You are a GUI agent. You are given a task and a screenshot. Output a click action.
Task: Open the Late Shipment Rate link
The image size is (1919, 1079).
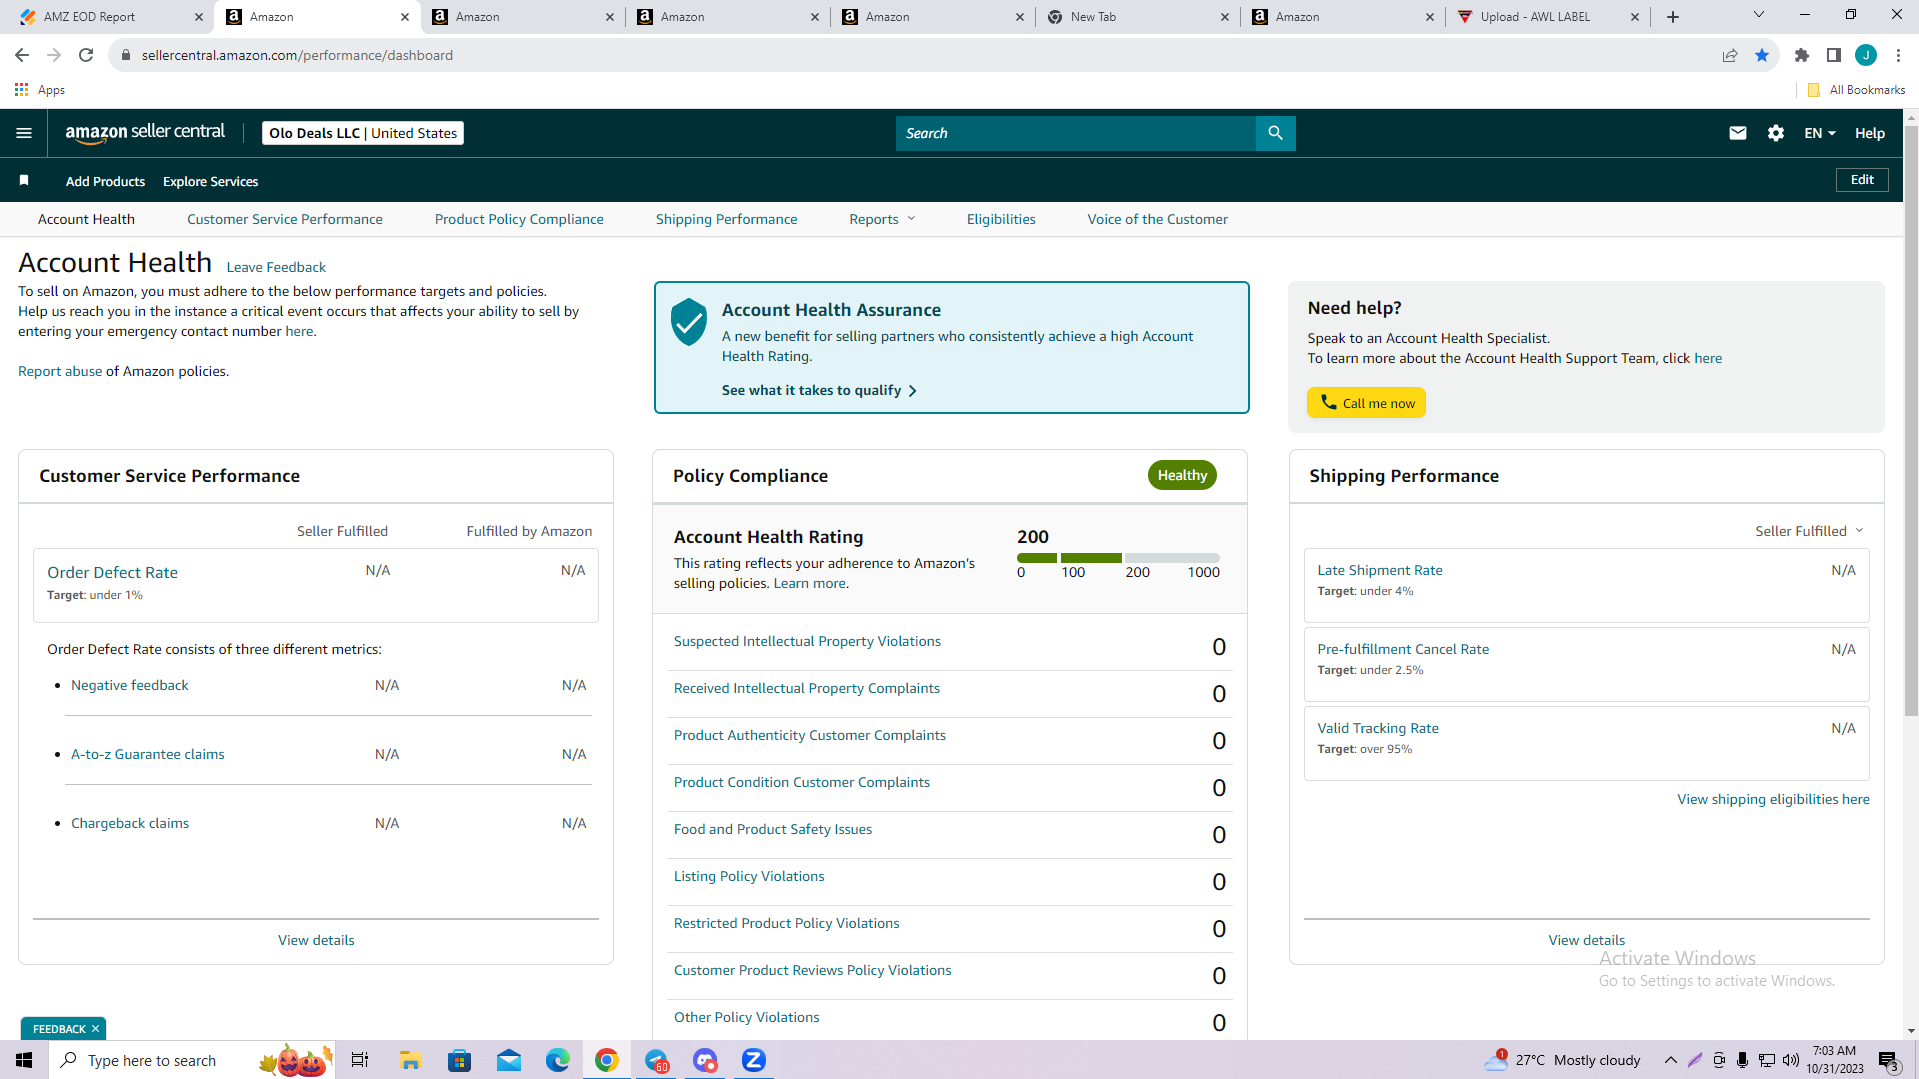pos(1380,570)
